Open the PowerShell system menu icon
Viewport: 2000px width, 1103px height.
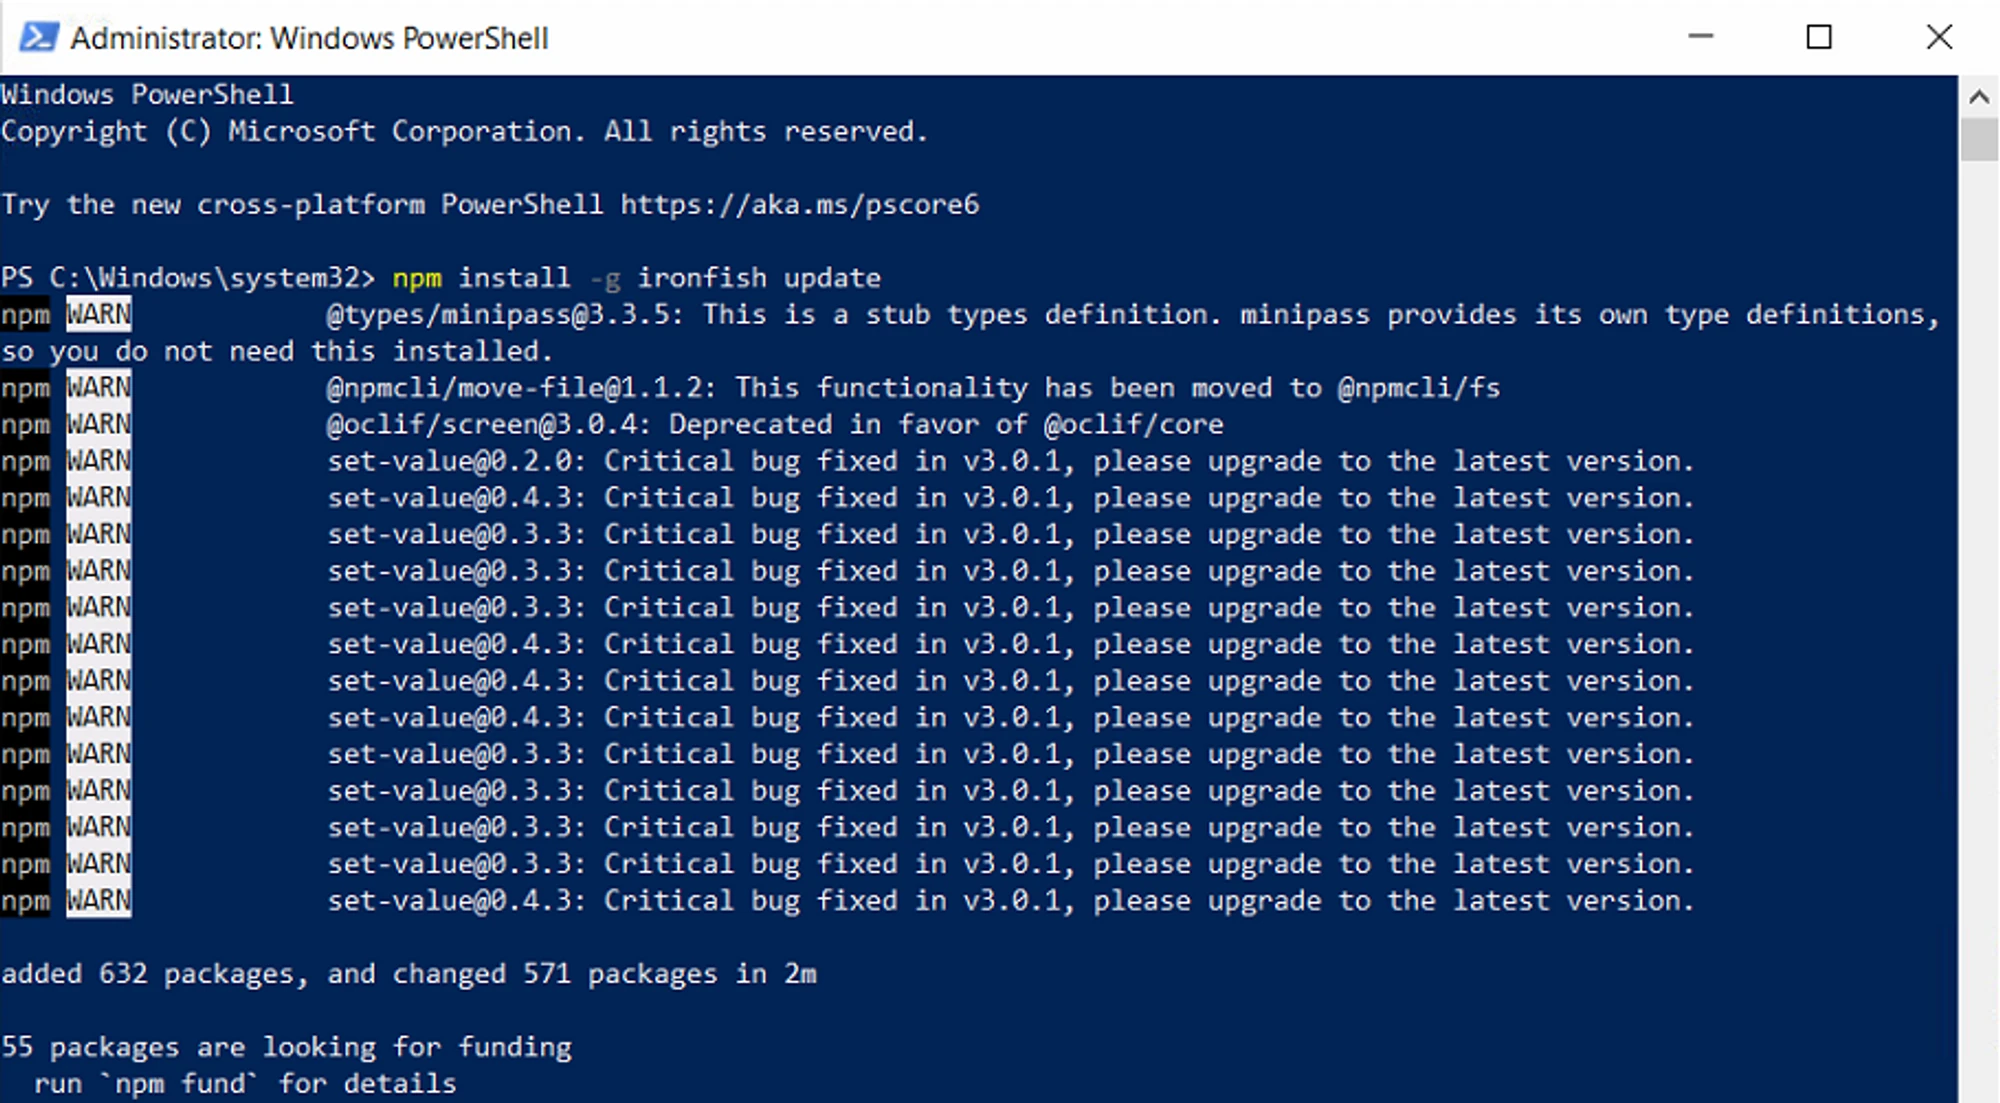click(39, 38)
